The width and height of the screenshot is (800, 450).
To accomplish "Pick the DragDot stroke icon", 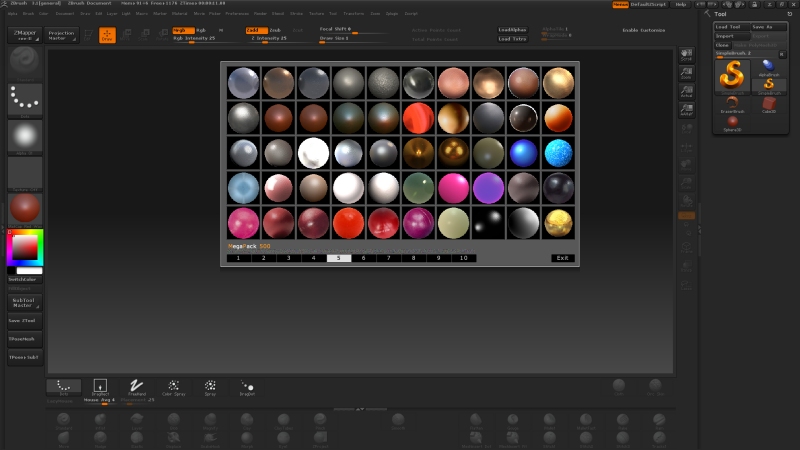I will tap(247, 387).
